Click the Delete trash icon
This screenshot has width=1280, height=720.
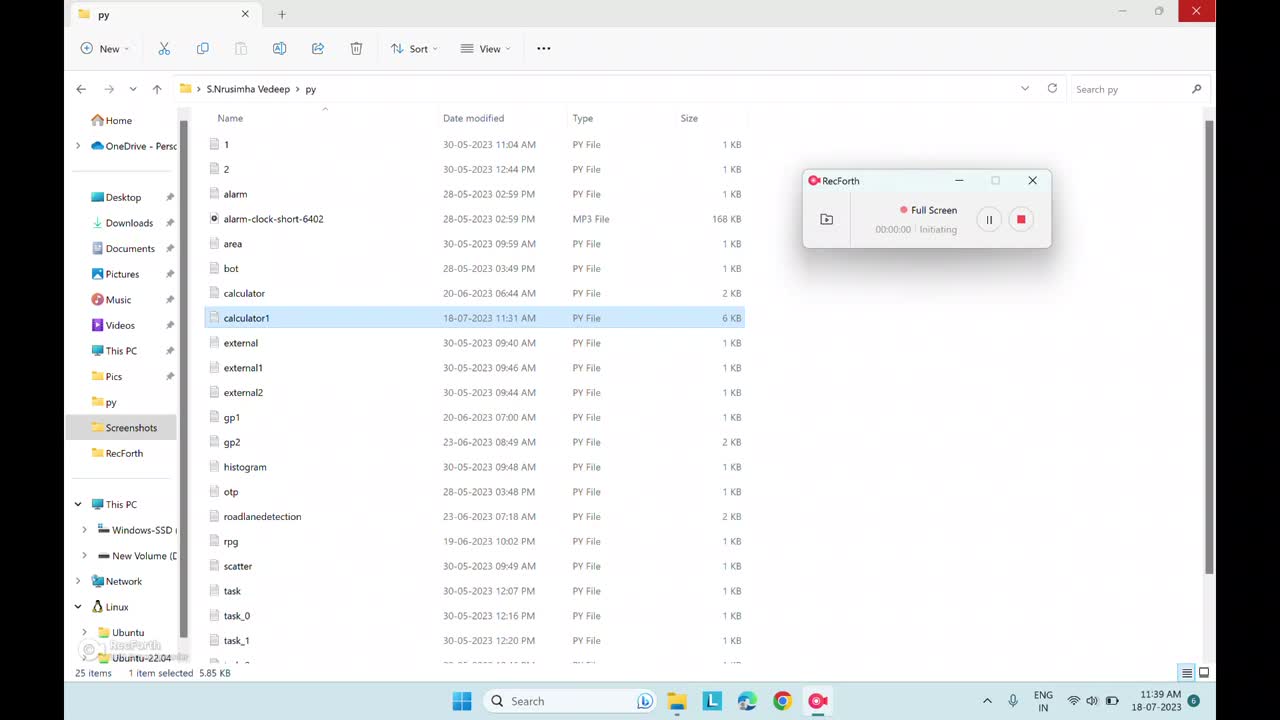356,49
